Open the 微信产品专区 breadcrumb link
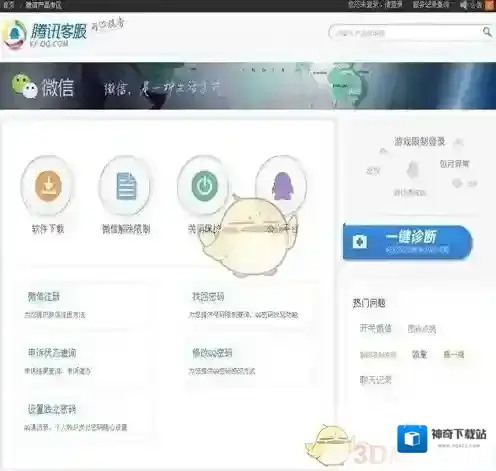Viewport: 496px width, 471px height. (43, 5)
